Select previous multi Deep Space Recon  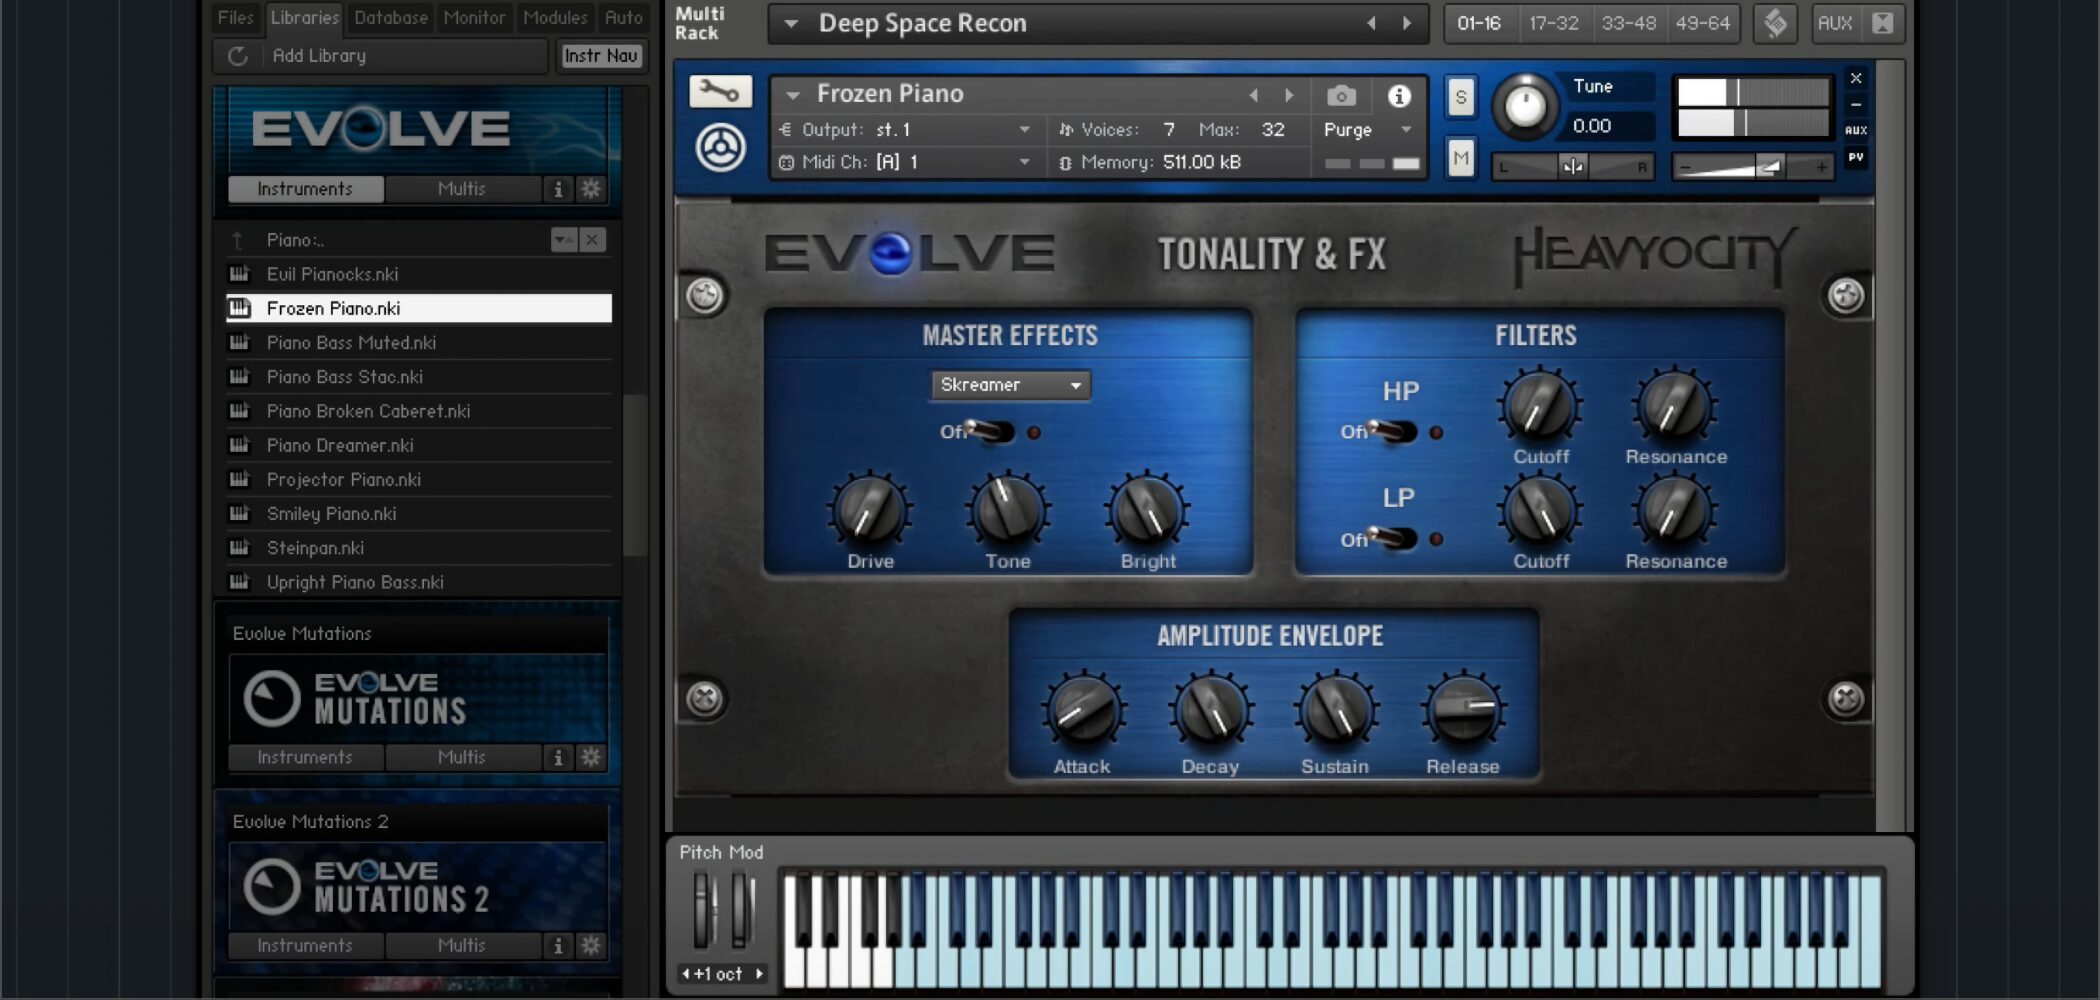[x=1371, y=23]
